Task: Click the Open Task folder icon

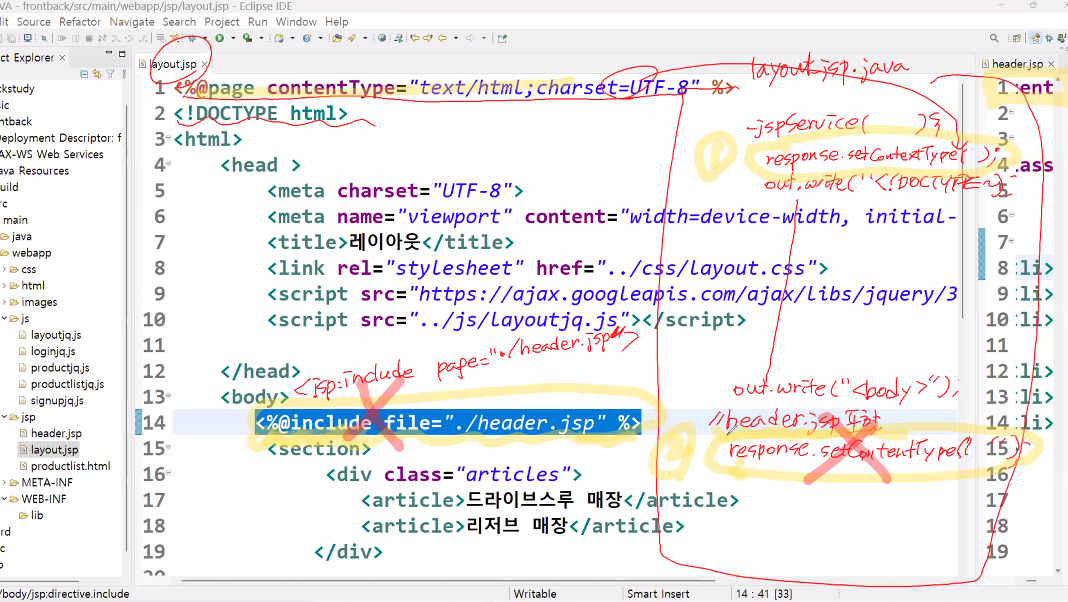Action: (x=336, y=38)
